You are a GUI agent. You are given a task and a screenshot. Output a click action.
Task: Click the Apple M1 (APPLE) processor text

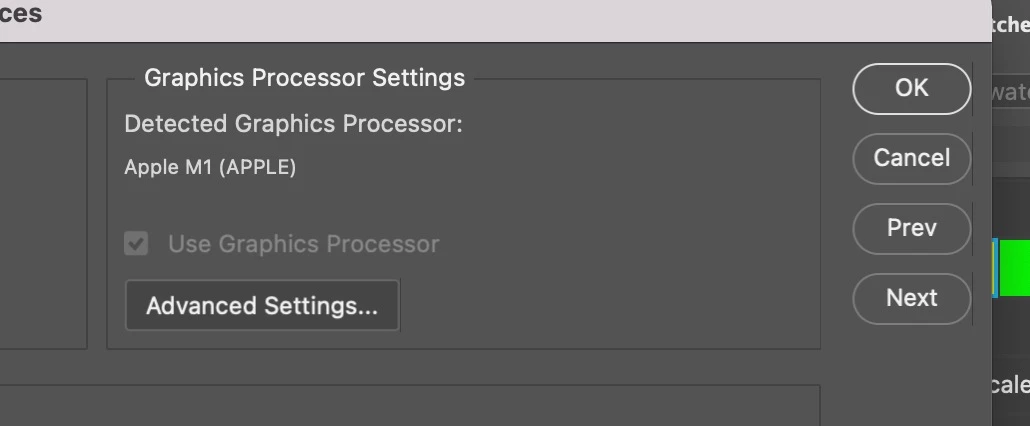210,167
